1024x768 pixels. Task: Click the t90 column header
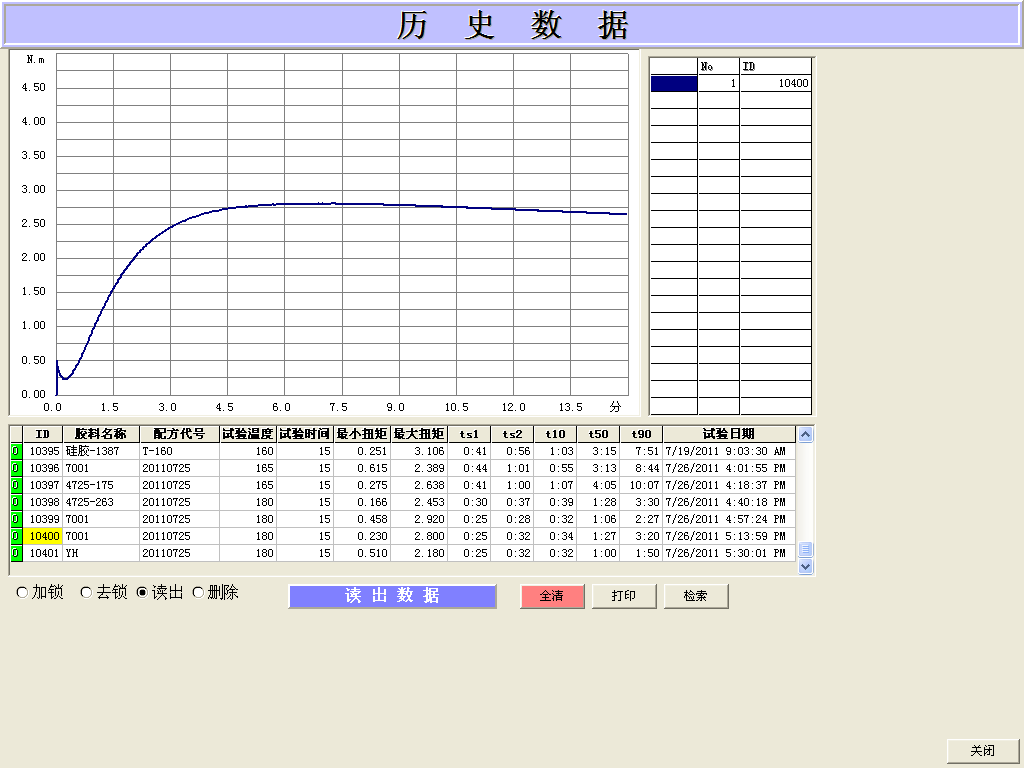pyautogui.click(x=641, y=434)
